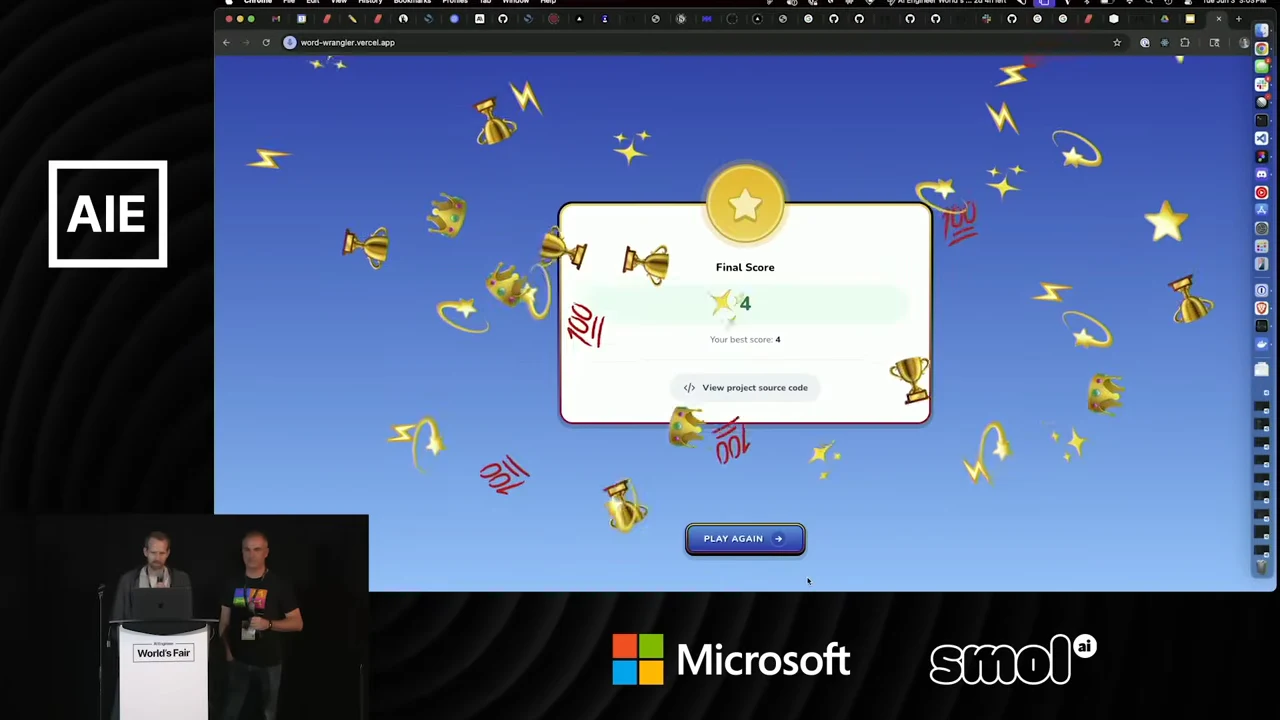Open Brave browser from the dock
Viewport: 1280px width, 720px height.
(x=1262, y=308)
